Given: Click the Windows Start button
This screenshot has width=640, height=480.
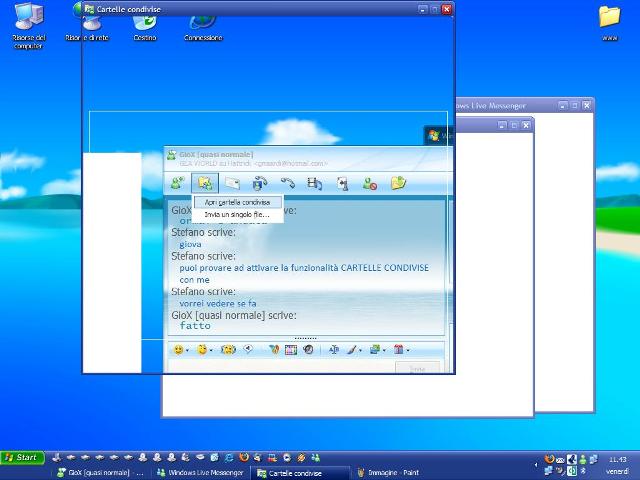Looking at the screenshot, I should [22, 458].
